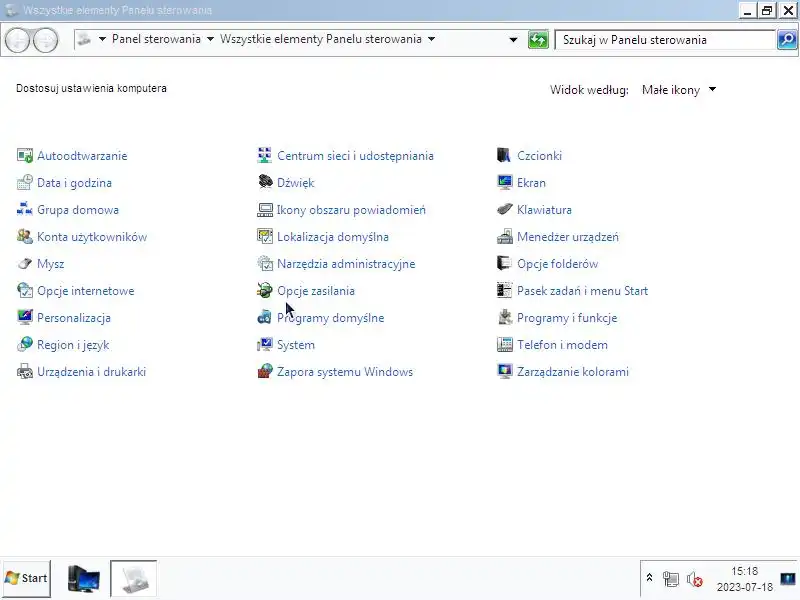Open the Ikony obszaru powiadomień icon

265,210
